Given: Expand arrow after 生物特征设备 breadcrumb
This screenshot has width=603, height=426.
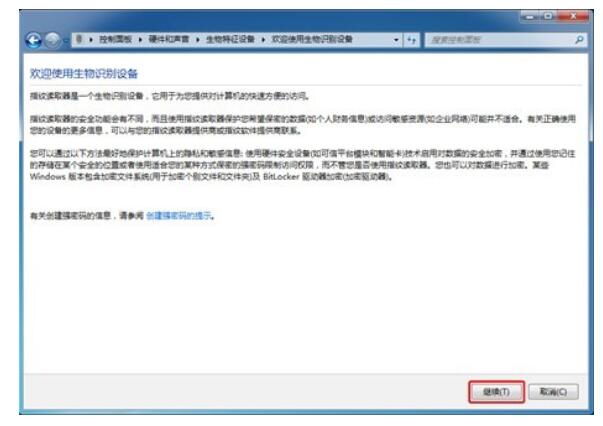Looking at the screenshot, I should [x=263, y=40].
